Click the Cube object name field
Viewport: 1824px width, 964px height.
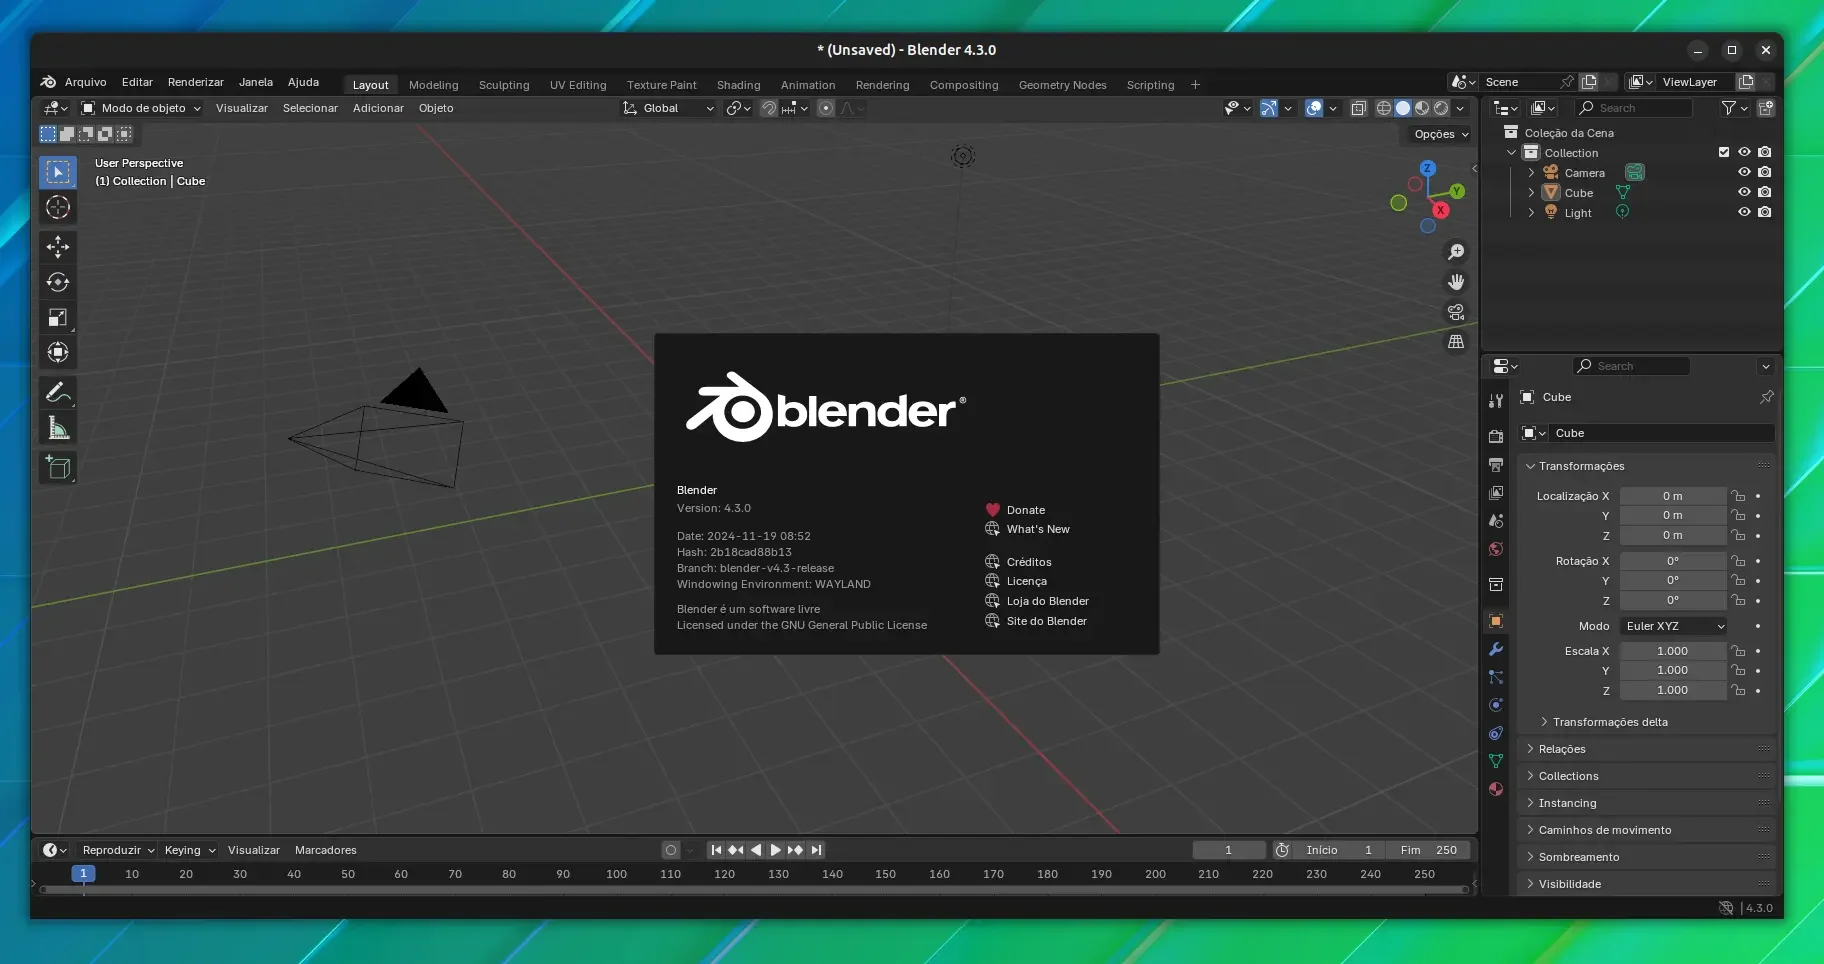tap(1660, 433)
